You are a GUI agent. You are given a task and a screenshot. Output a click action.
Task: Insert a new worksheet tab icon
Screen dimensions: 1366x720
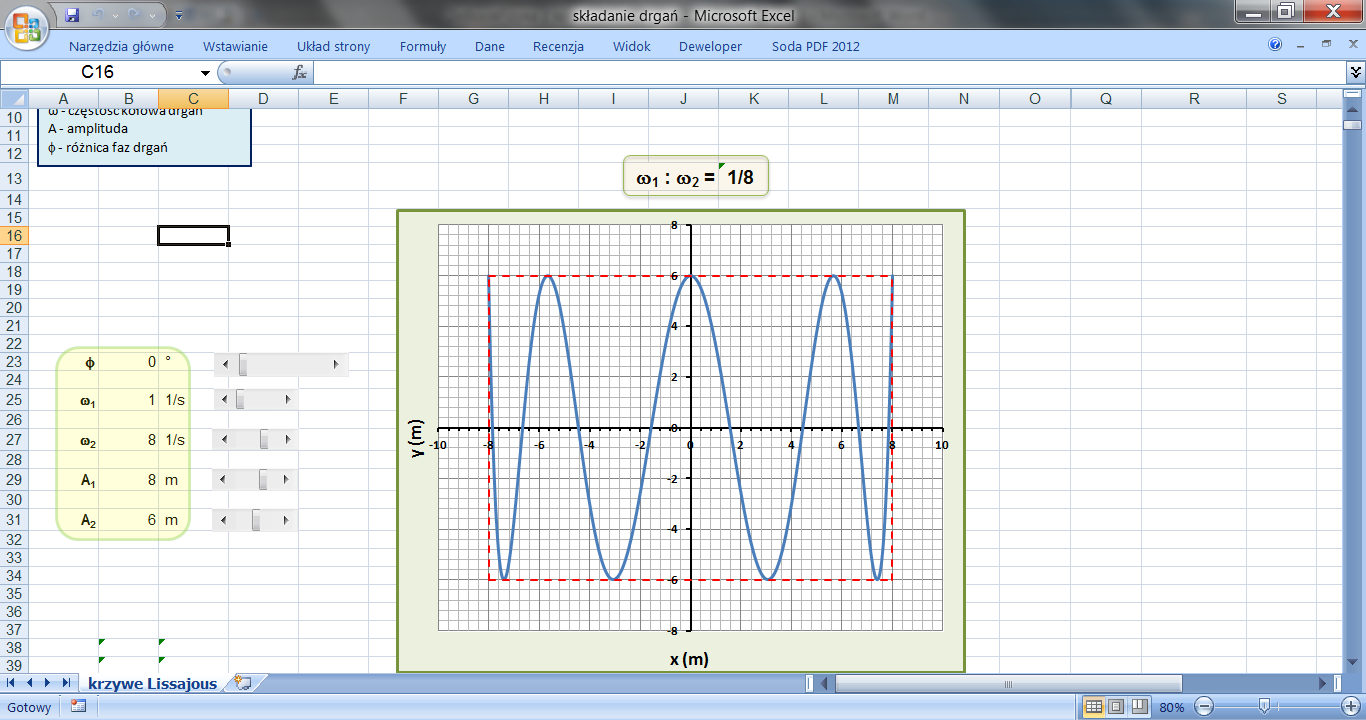[x=241, y=684]
